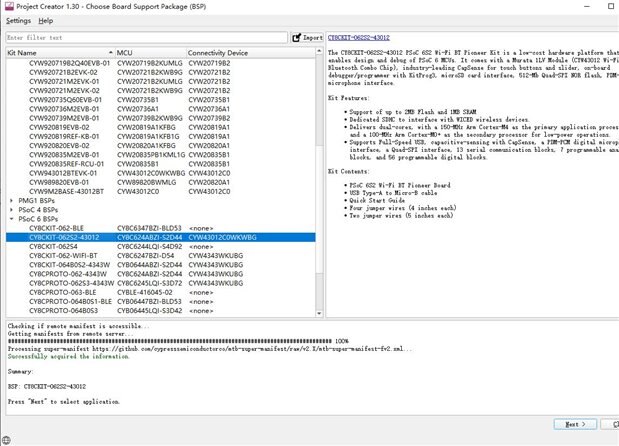The width and height of the screenshot is (619, 446).
Task: Select the CYW920721B2EVK-02 kit
Action: coord(63,72)
